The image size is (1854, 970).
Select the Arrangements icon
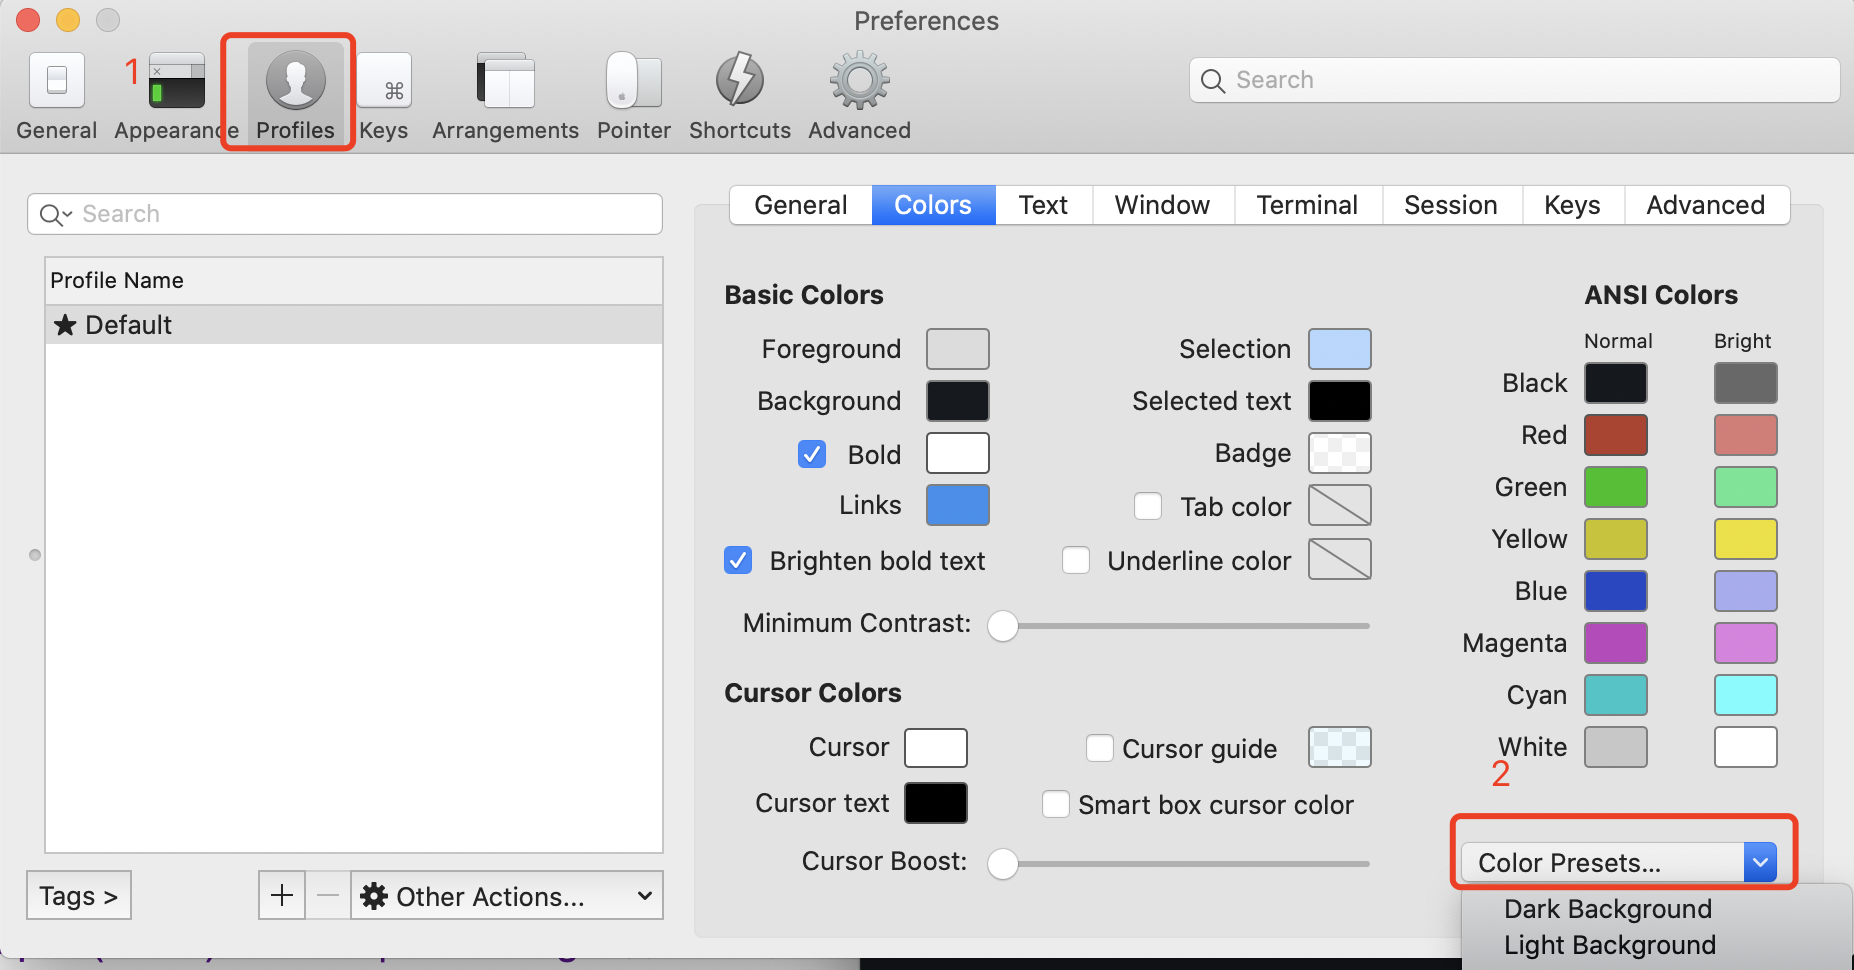click(x=505, y=95)
